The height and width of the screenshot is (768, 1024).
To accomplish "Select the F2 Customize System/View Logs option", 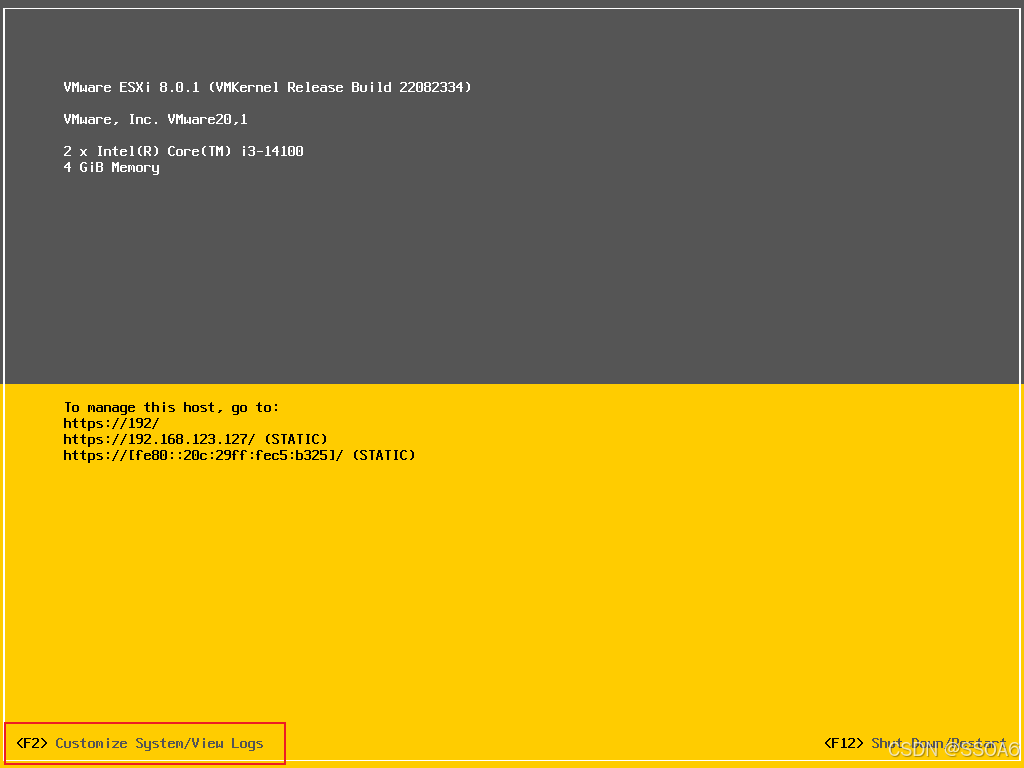I will point(140,743).
